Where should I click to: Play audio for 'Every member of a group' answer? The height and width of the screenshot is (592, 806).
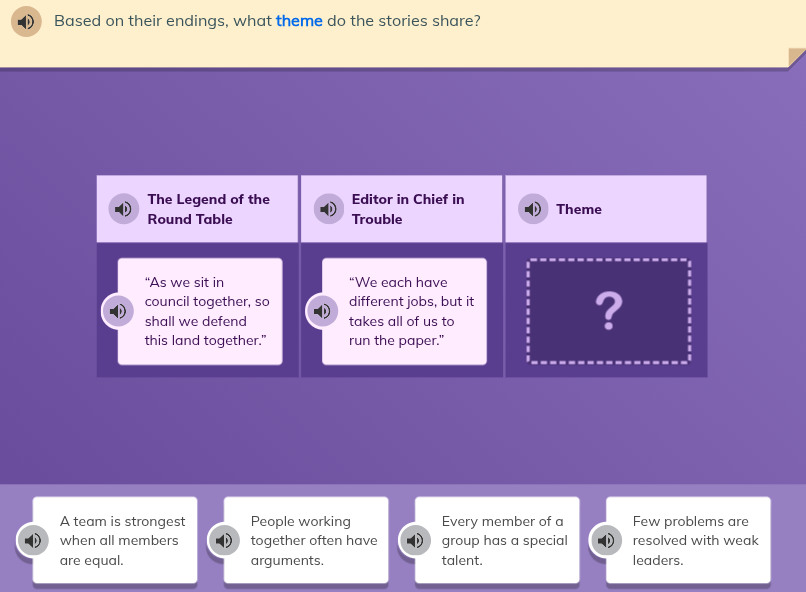point(415,540)
